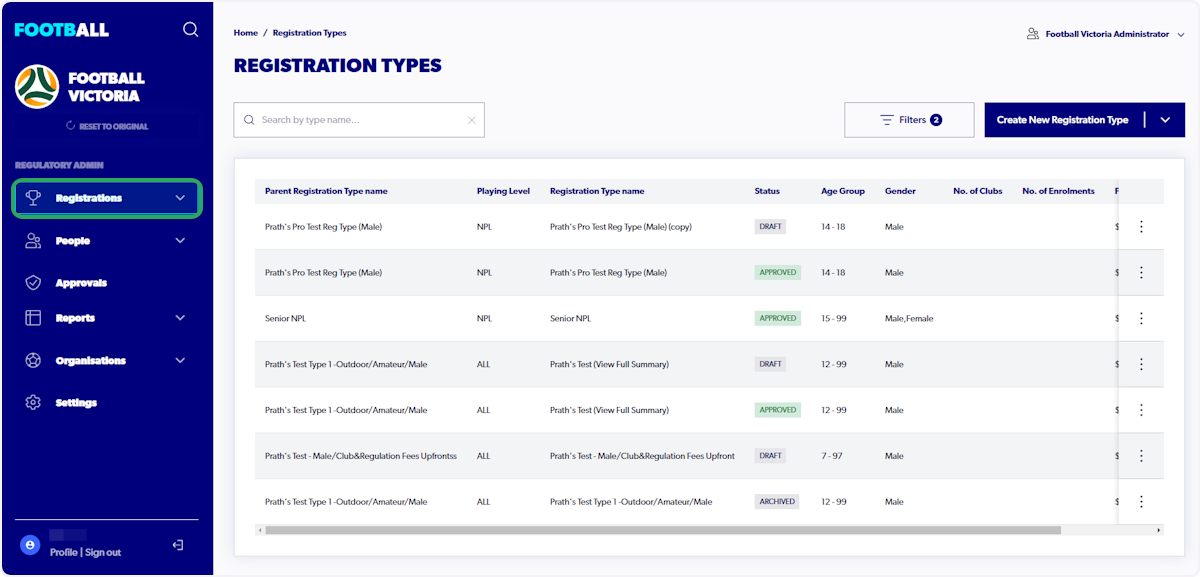1200x577 pixels.
Task: Click scrollbar left arrow of table
Action: point(259,530)
